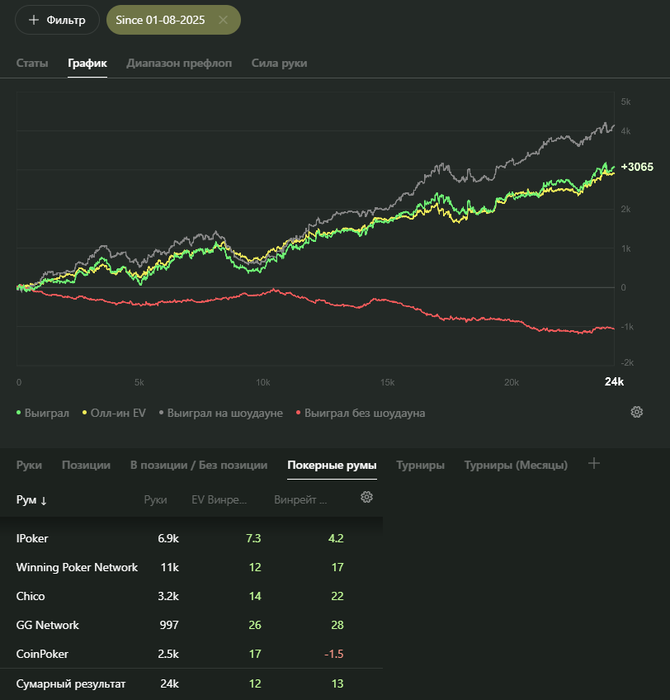Select the Winning Poker Network row
670x700 pixels.
(x=77, y=567)
